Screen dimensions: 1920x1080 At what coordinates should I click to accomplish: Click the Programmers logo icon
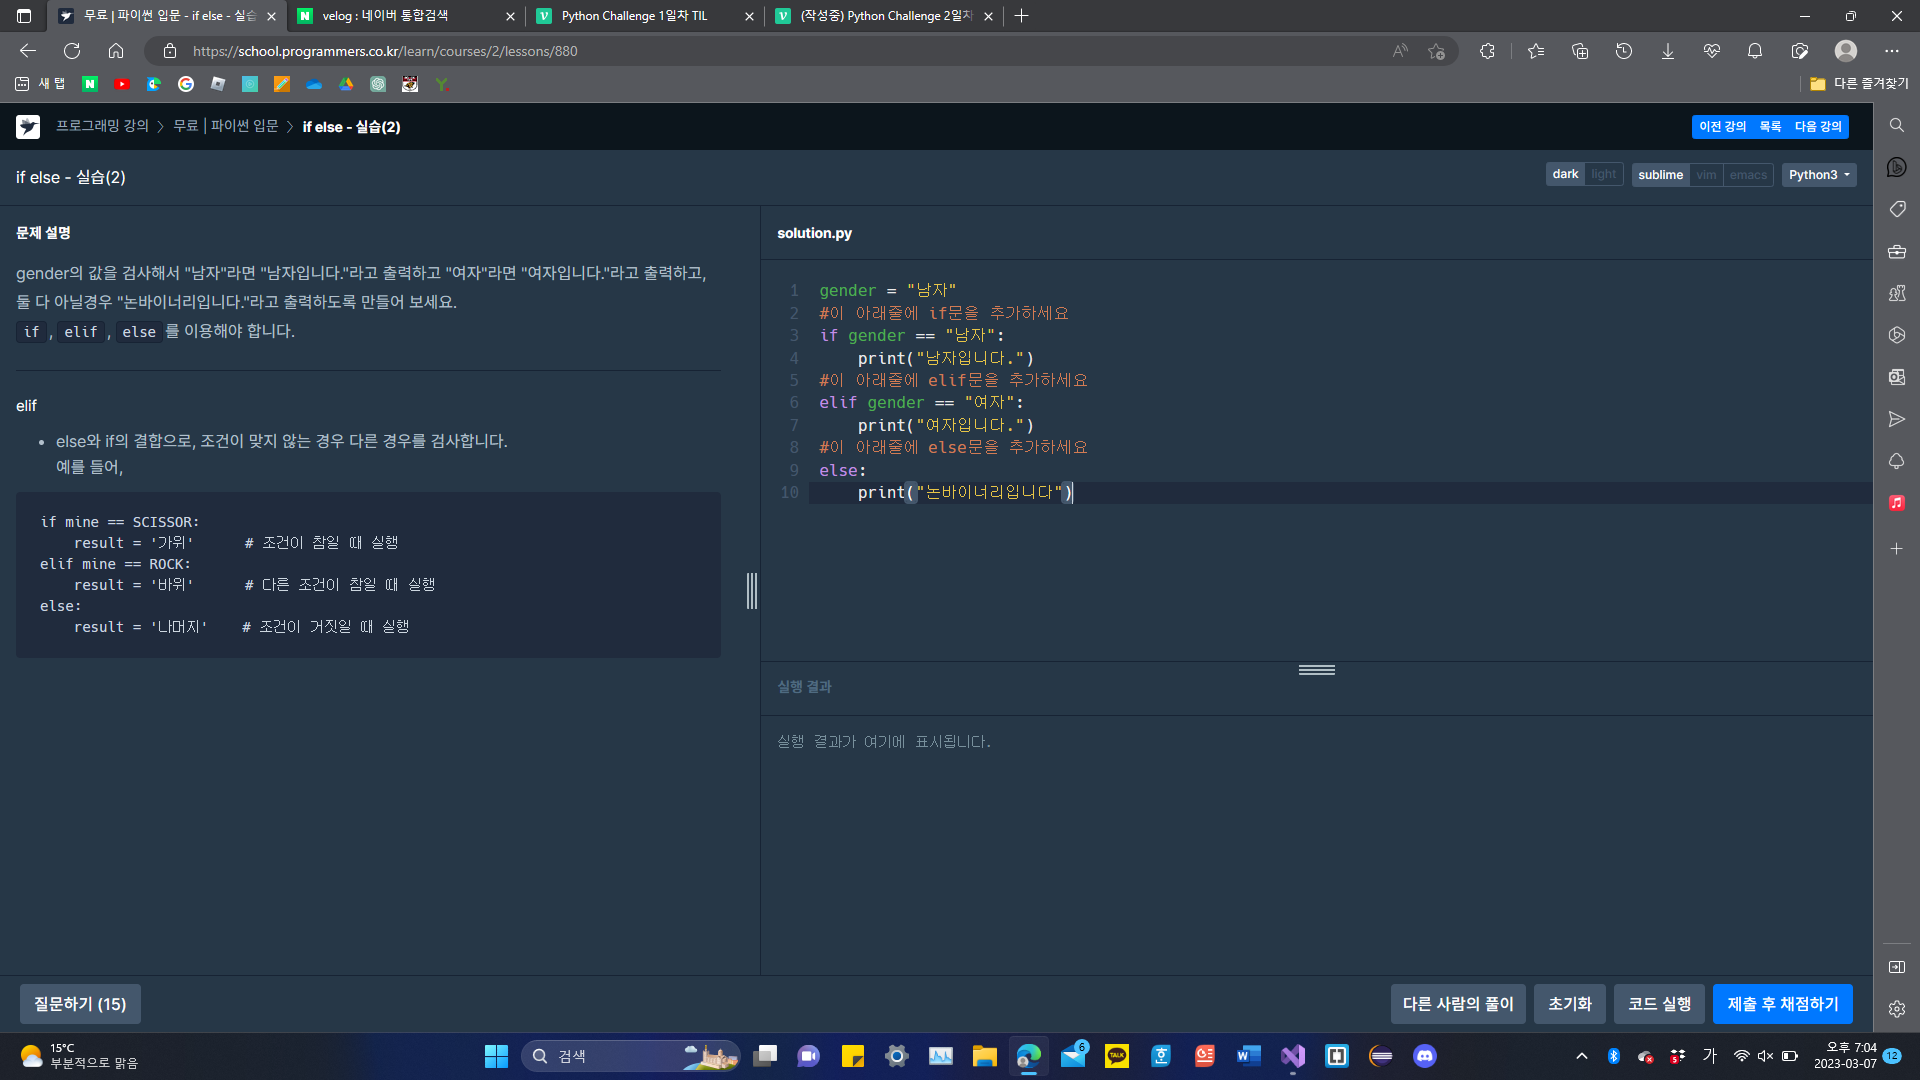(28, 127)
